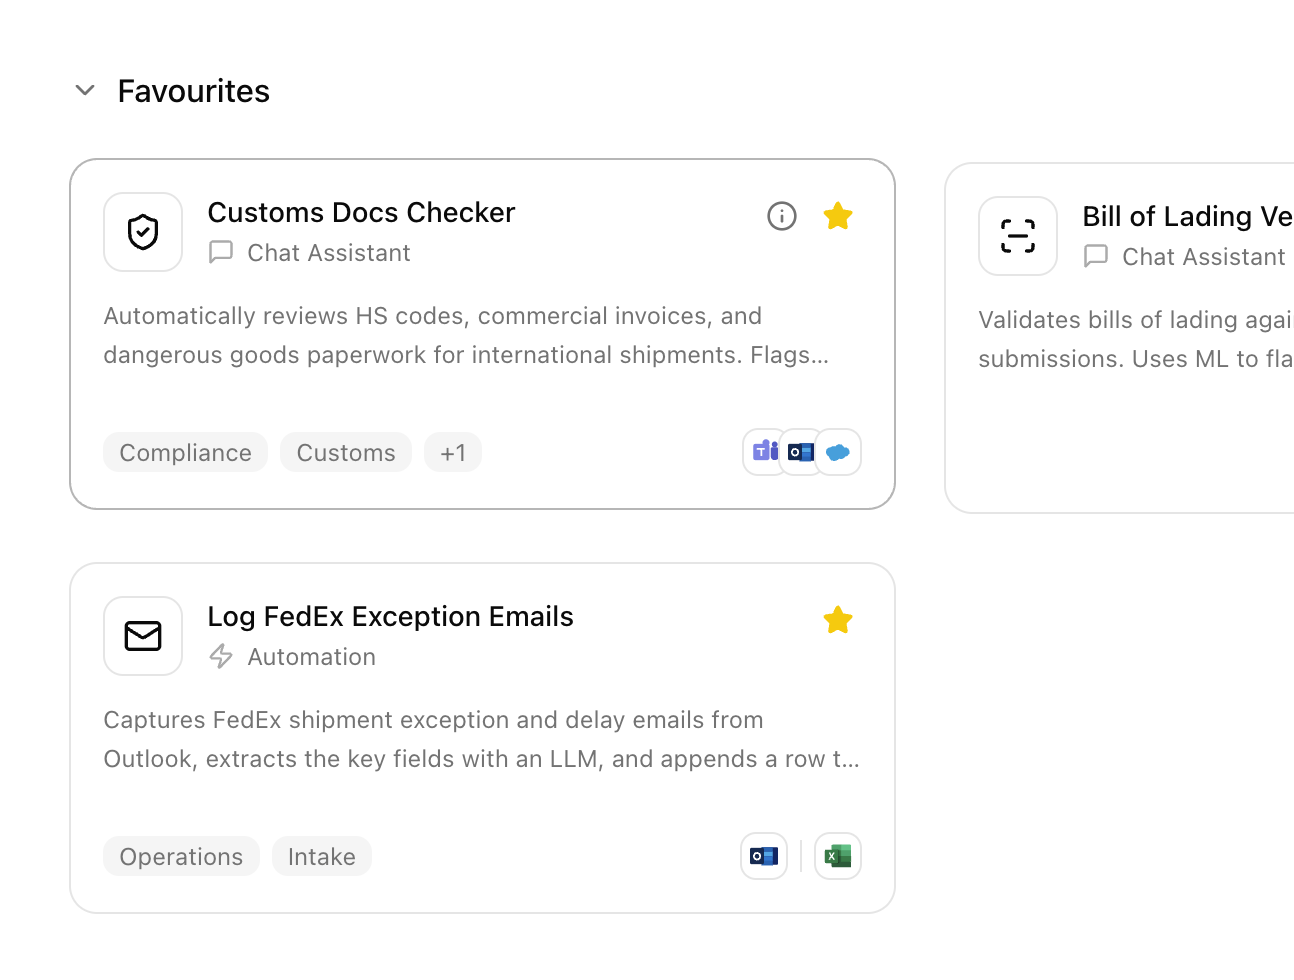This screenshot has height=980, width=1294.
Task: Click chat bubble icon under Customs Docs Checker
Action: tap(221, 252)
